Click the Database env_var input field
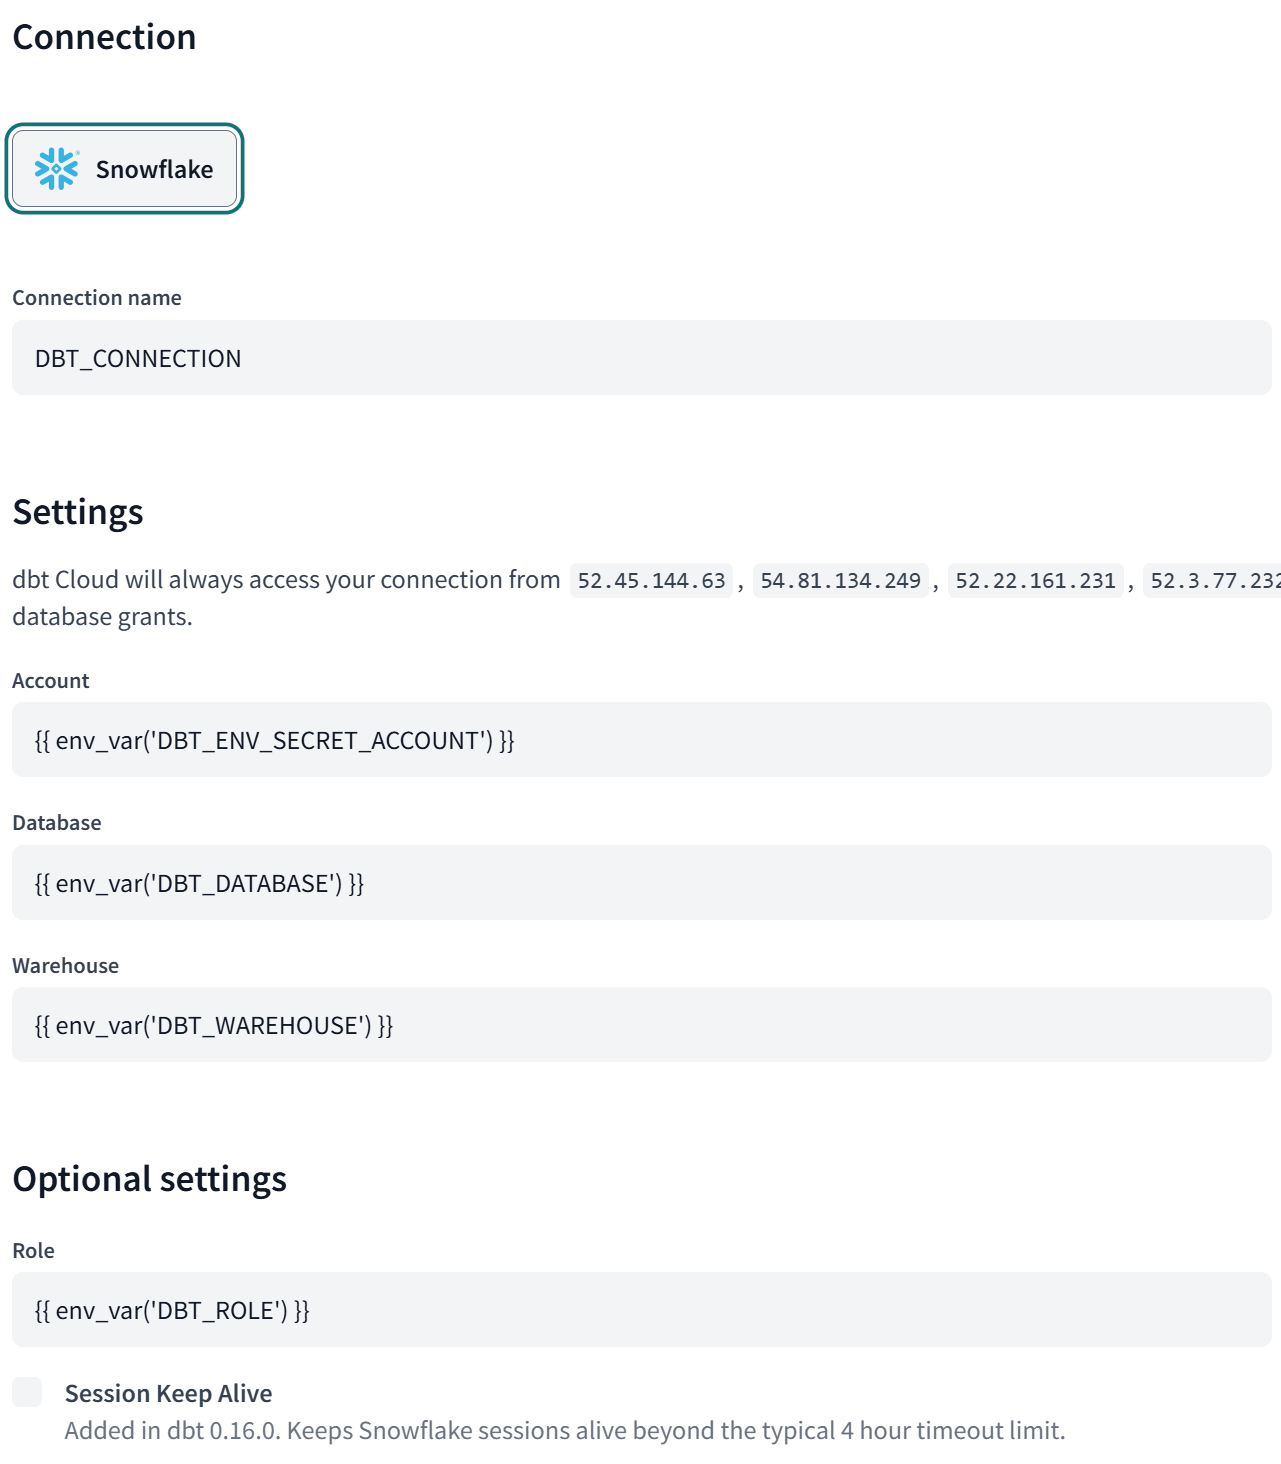 click(642, 883)
